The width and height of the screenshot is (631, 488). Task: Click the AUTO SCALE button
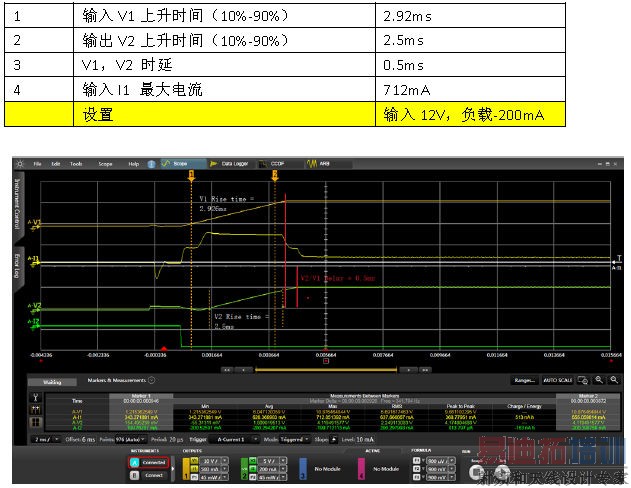coord(557,380)
